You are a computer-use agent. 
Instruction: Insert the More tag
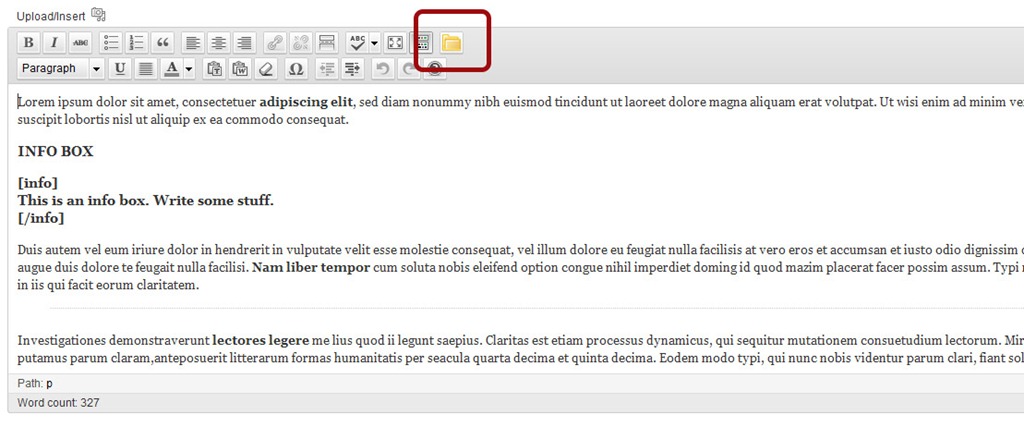tap(326, 43)
